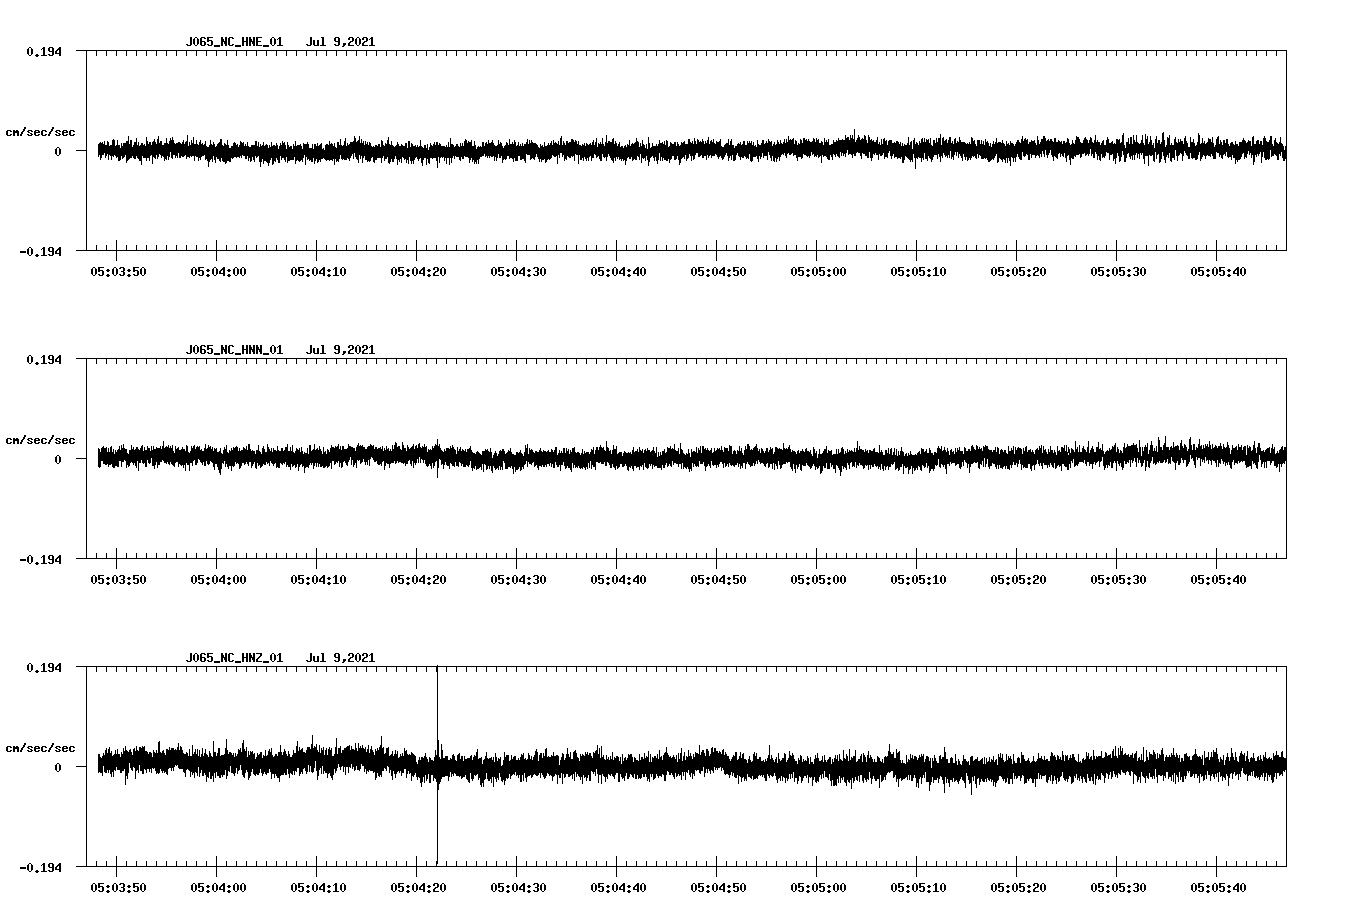Click the cm/sec/sec unit label on HNE plot

(41, 131)
